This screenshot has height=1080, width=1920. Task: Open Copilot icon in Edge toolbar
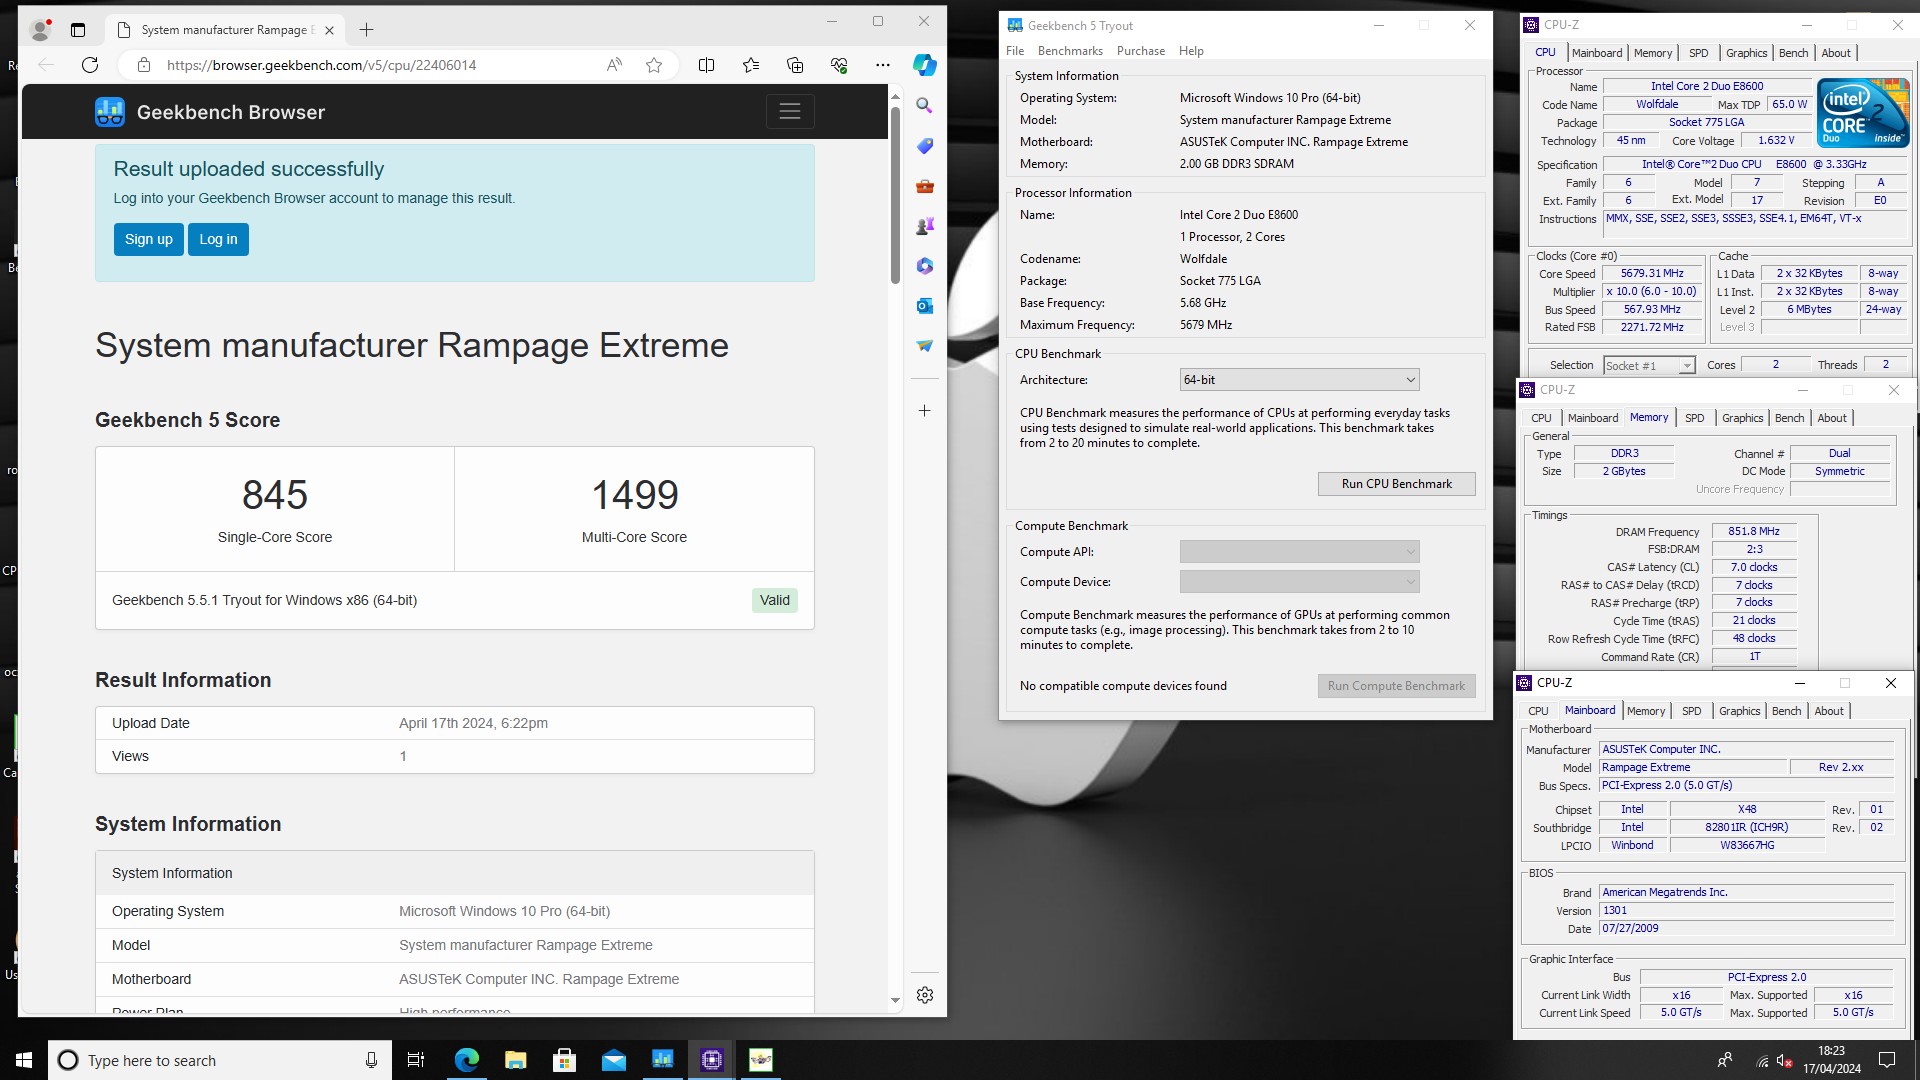925,65
